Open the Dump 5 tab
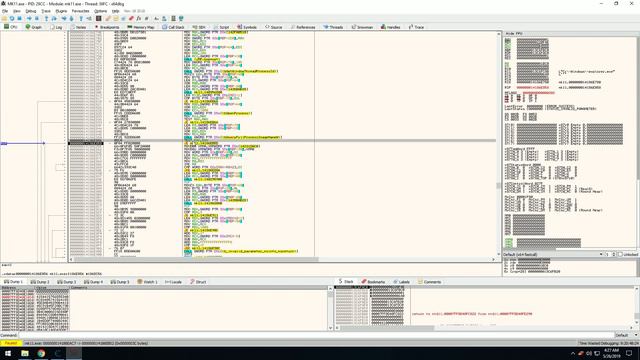Viewport: 640px width, 360px height. click(120, 282)
